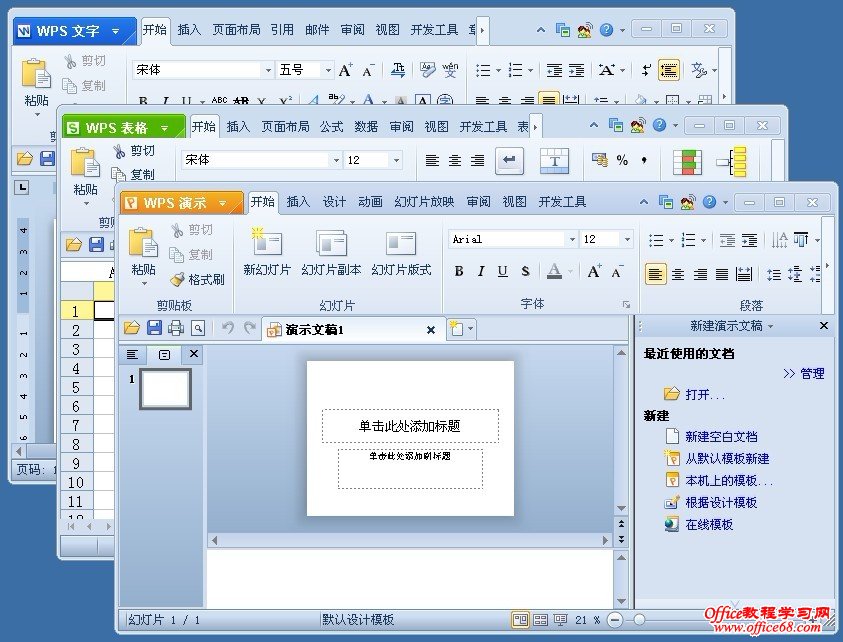Image resolution: width=843 pixels, height=642 pixels.
Task: Click the Paste icon in WPS Writer
Action: [36, 74]
